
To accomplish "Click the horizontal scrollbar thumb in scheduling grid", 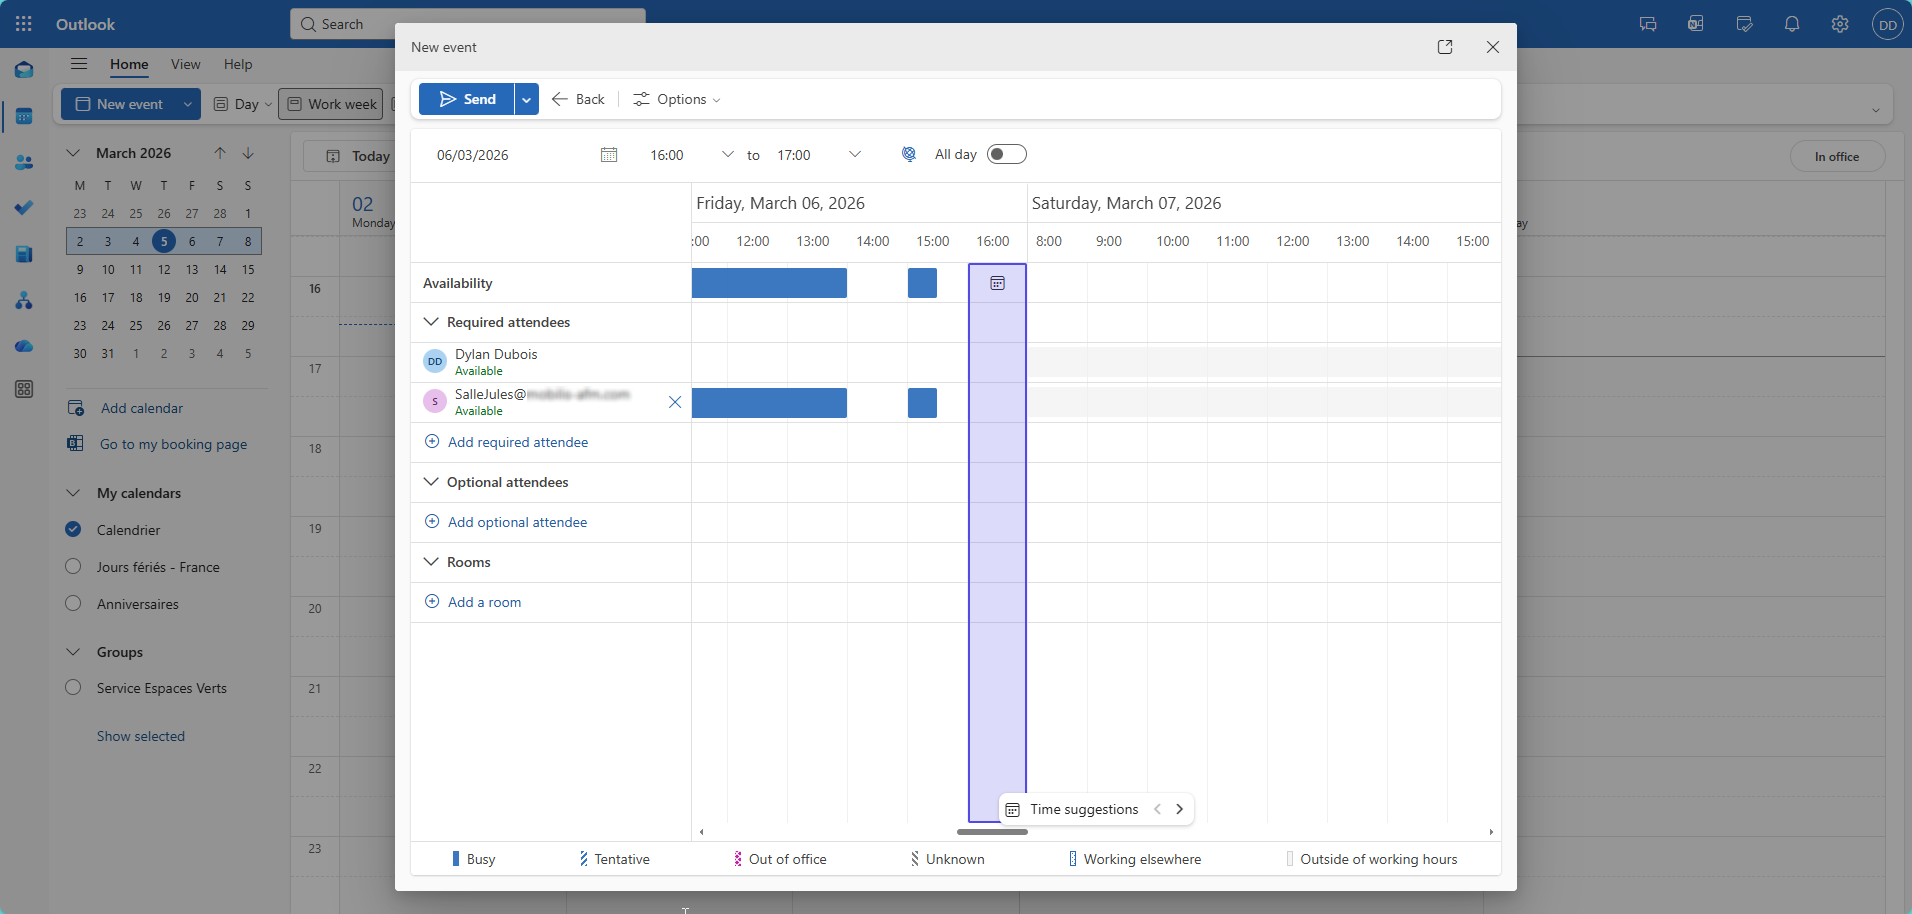I will [x=992, y=832].
